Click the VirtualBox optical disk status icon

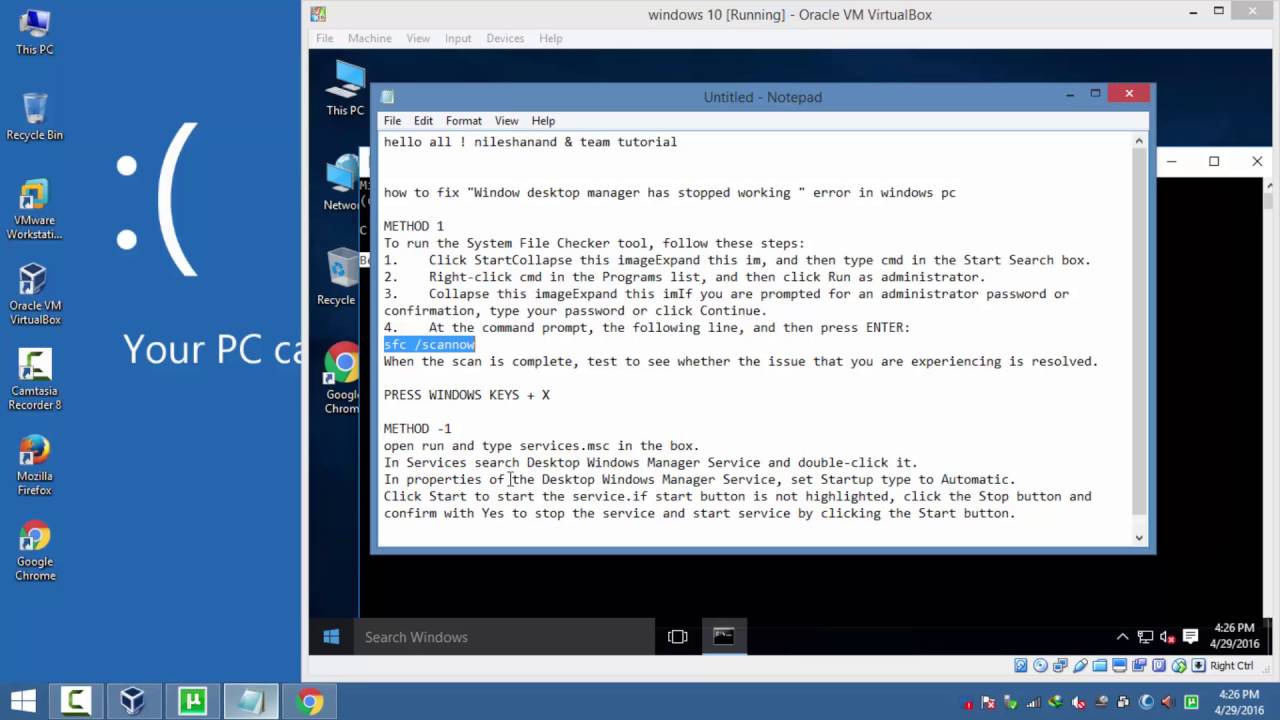[1041, 665]
